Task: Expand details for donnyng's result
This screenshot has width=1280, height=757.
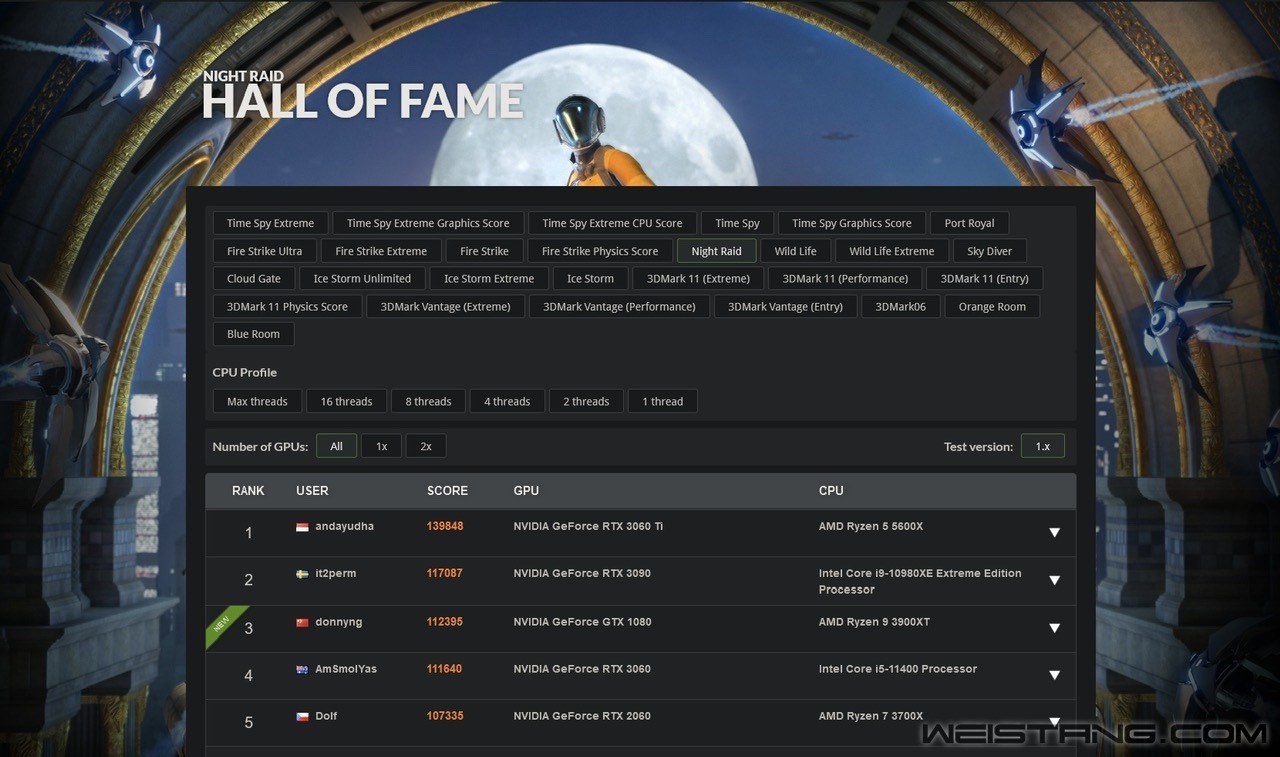Action: [1054, 628]
